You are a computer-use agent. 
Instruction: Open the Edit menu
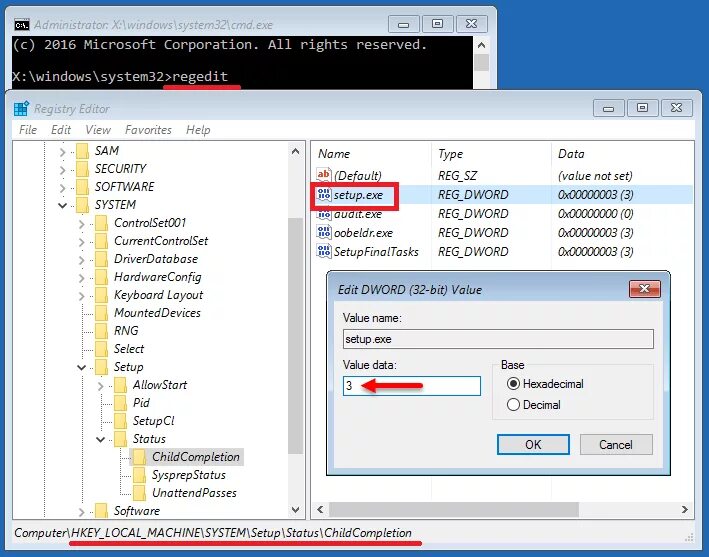[x=61, y=130]
